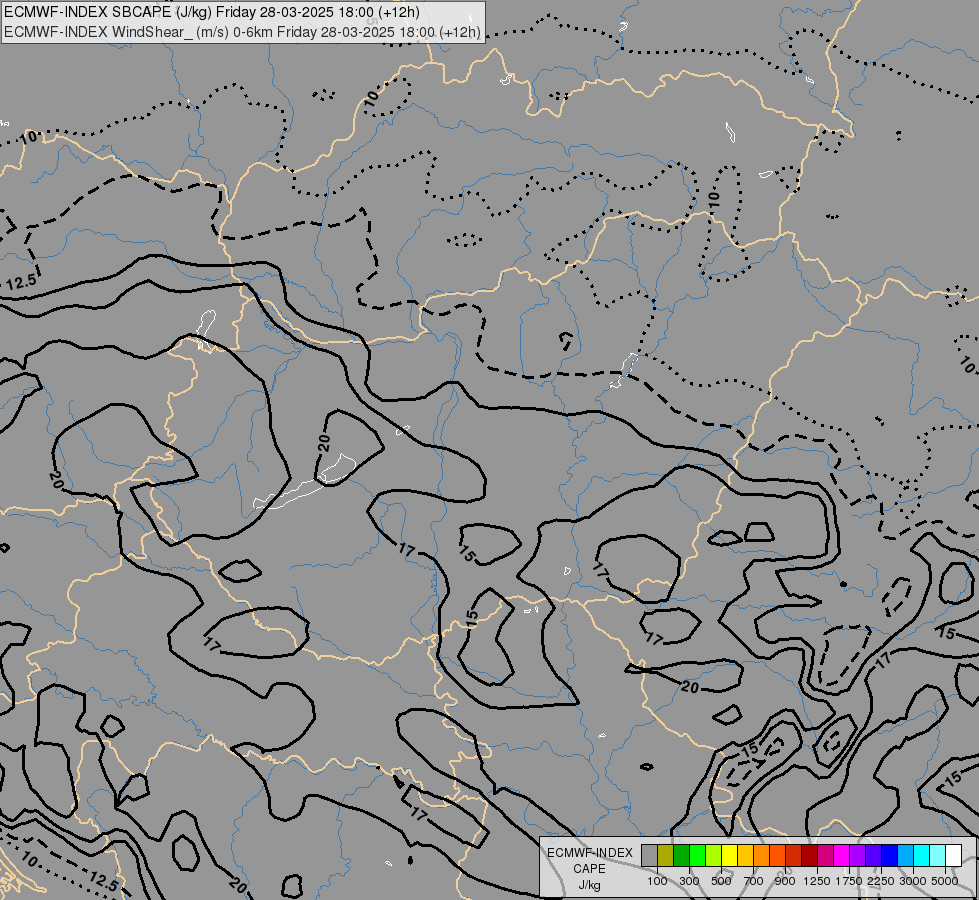
Task: Click the CAPE label in the legend box
Action: tap(589, 869)
